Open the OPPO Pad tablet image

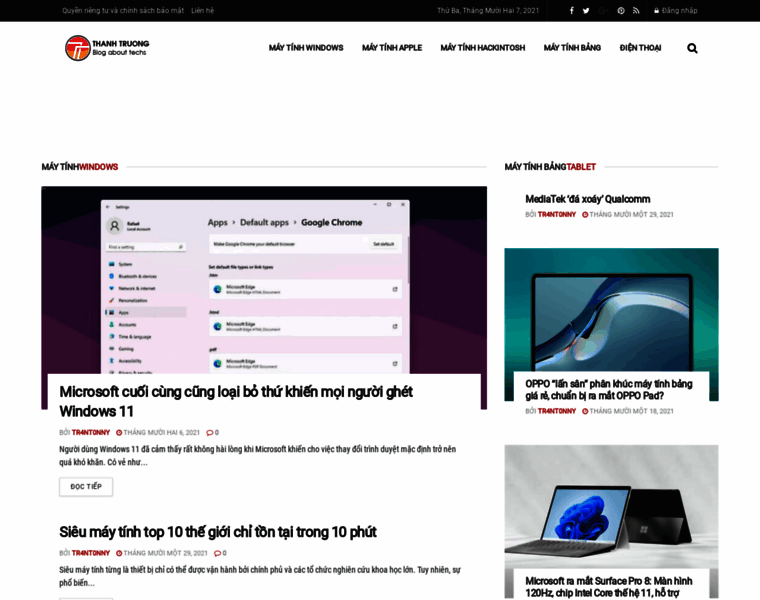tap(611, 310)
